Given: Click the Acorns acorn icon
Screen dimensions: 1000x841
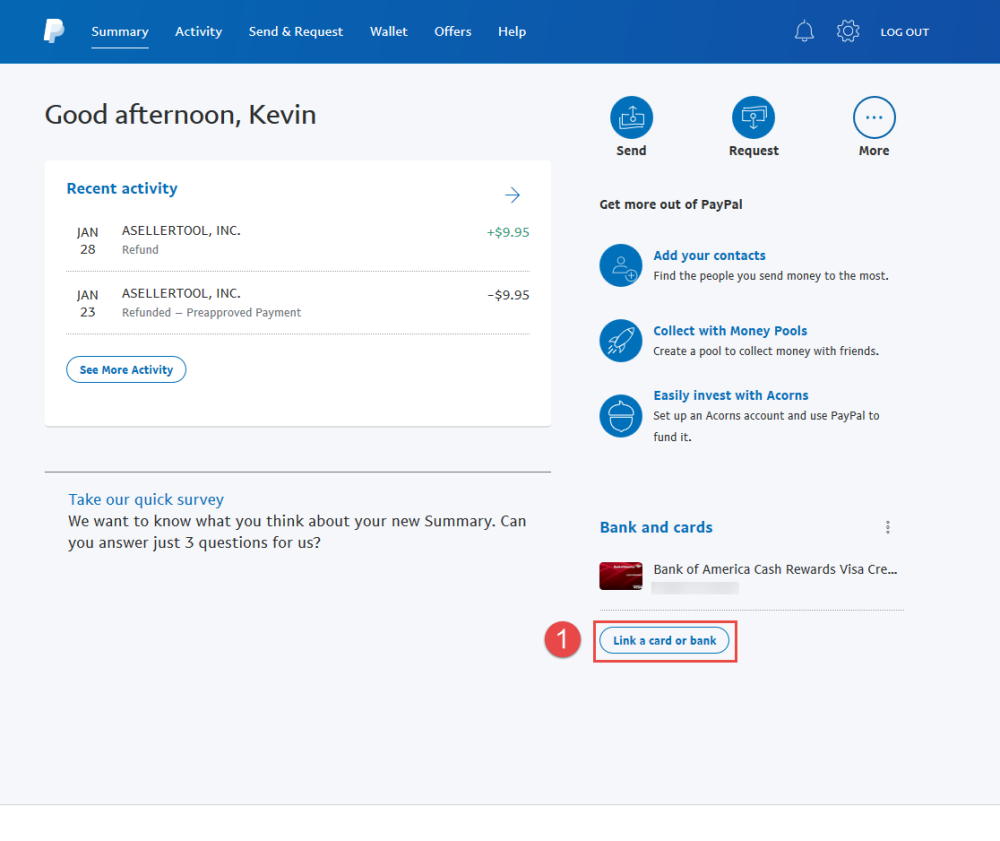Looking at the screenshot, I should [621, 416].
